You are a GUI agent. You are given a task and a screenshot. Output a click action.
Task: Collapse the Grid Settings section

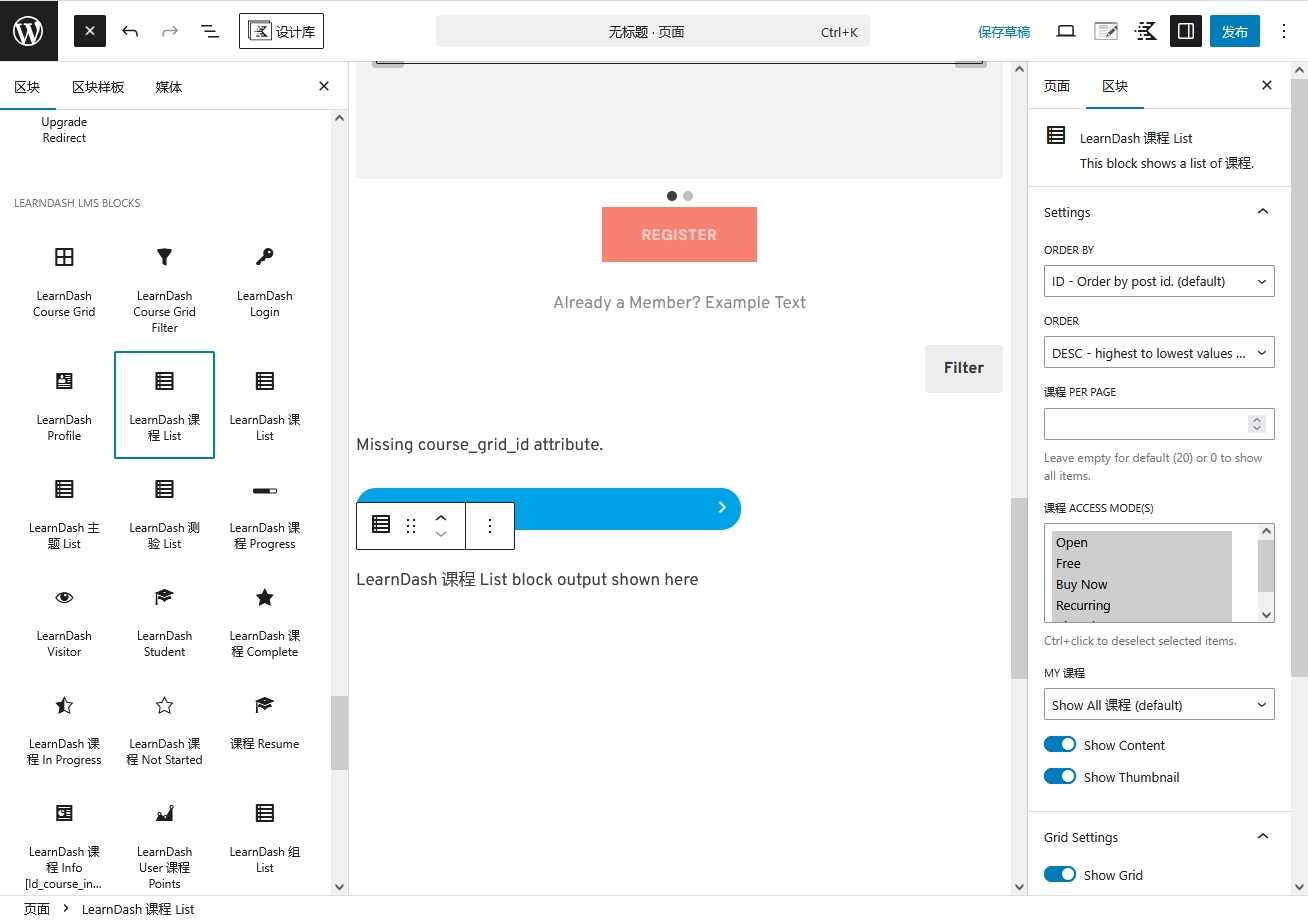pos(1159,837)
